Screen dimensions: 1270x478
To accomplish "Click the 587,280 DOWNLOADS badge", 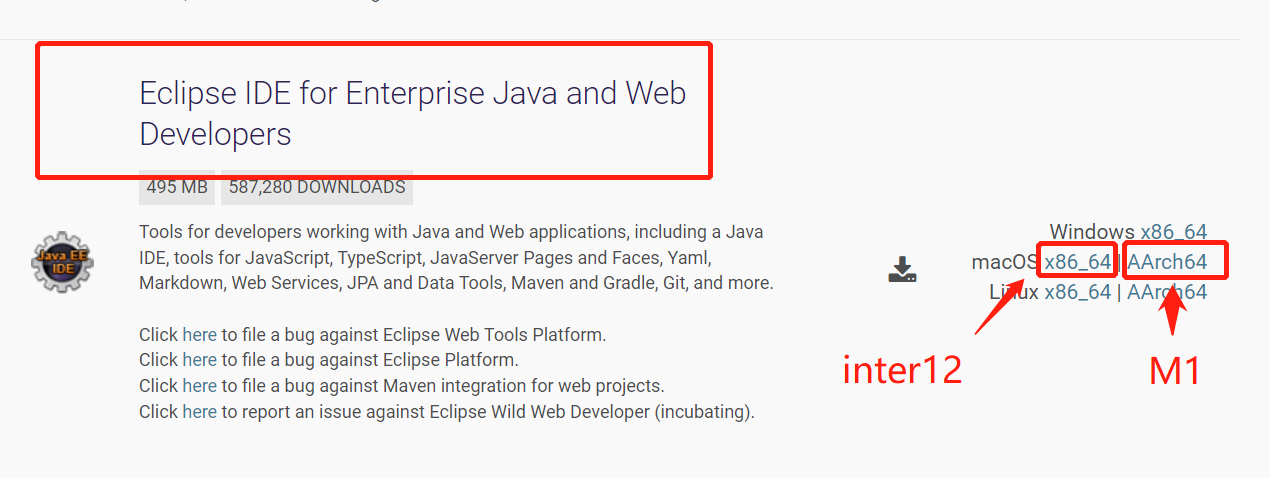I will pos(317,187).
